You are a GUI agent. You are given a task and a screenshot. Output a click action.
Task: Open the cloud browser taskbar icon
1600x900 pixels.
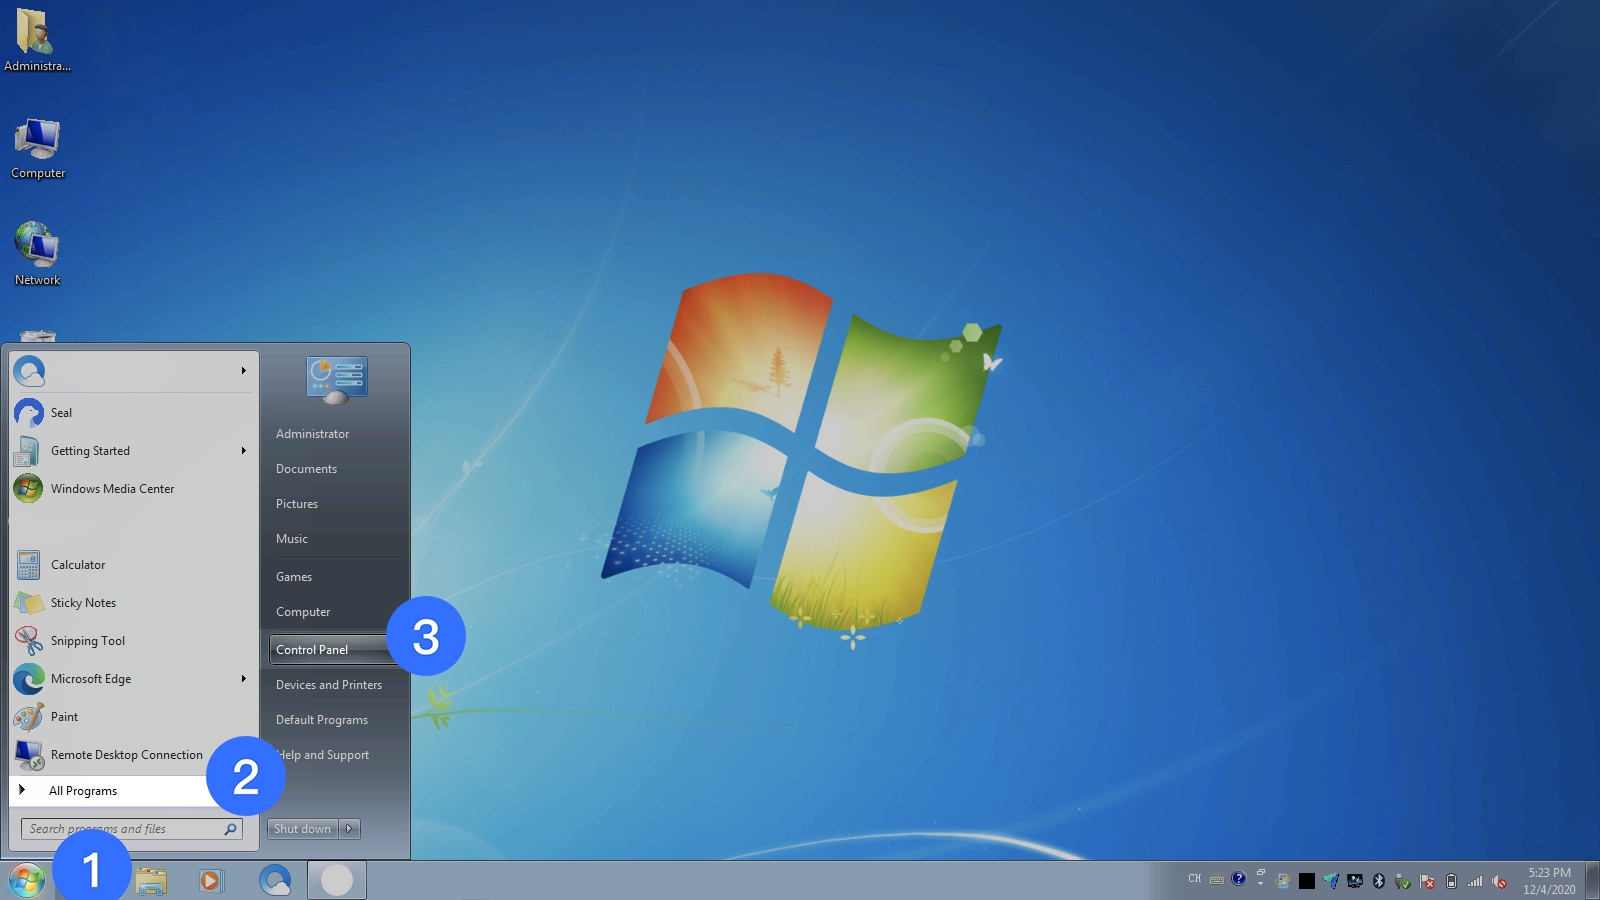pos(275,880)
